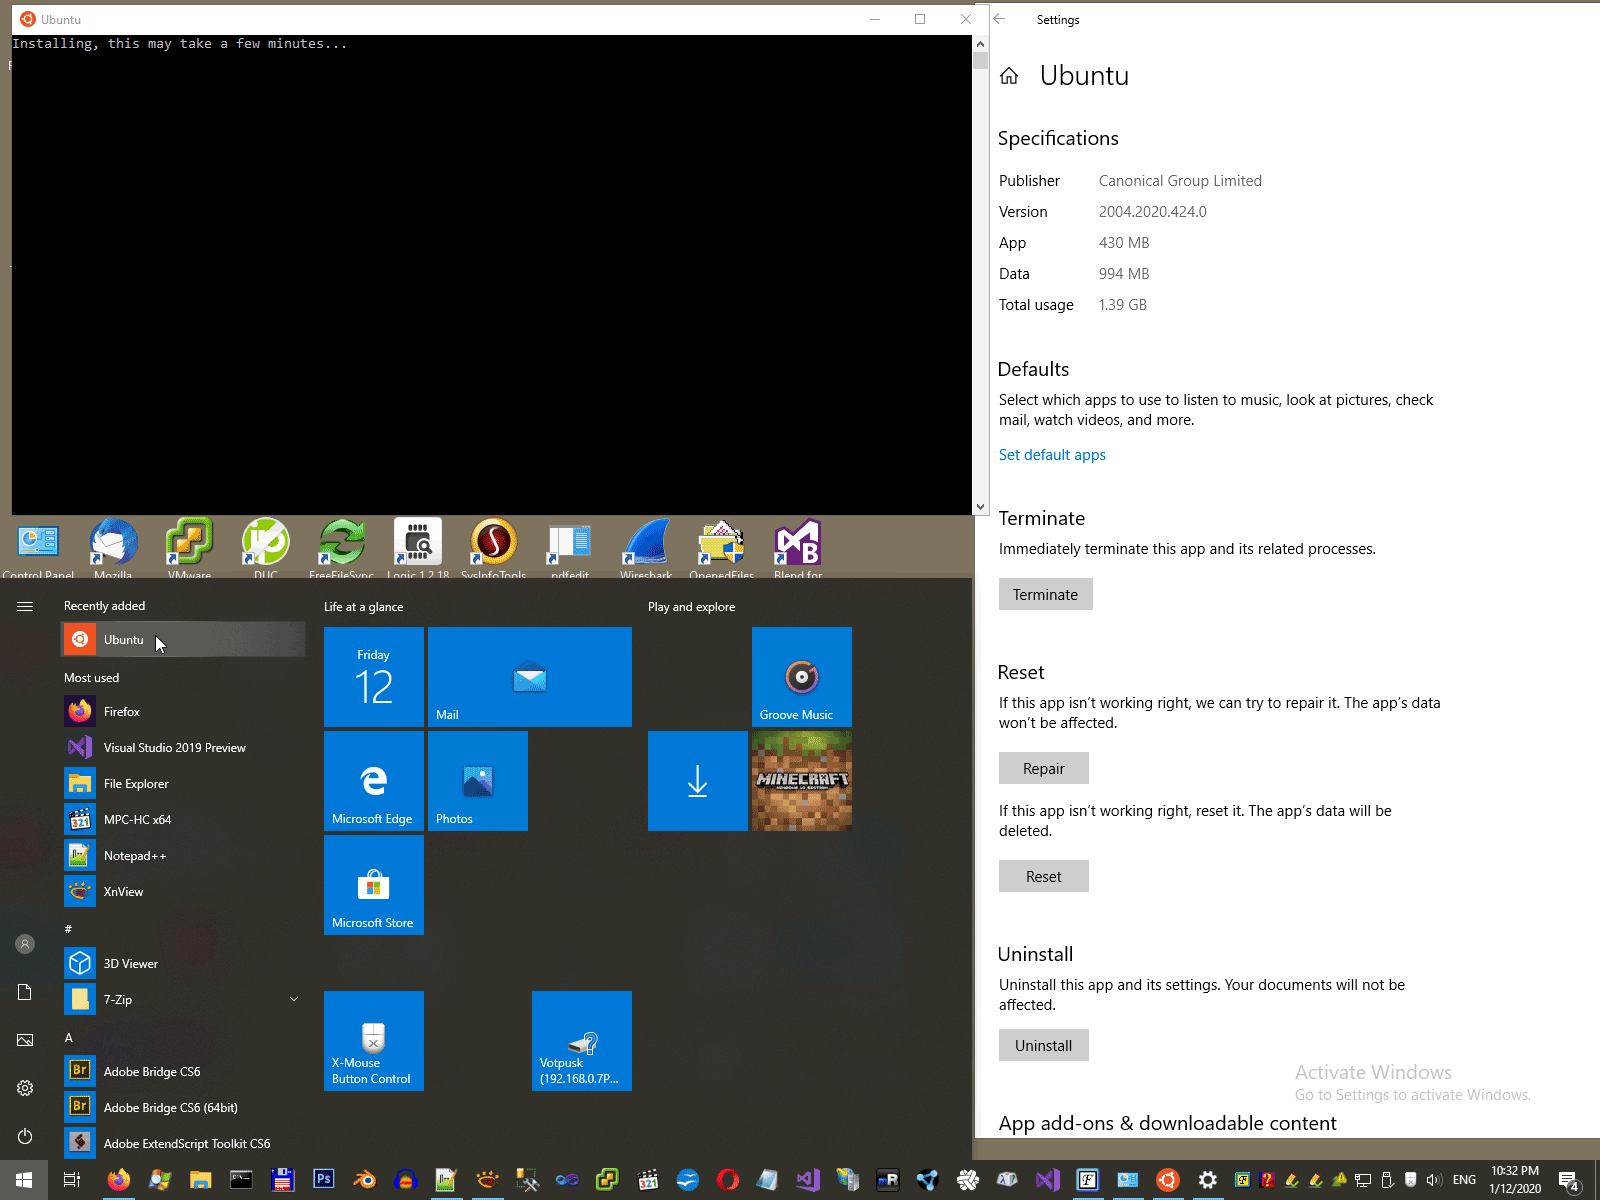
Task: Click the Repair button
Action: [1044, 768]
